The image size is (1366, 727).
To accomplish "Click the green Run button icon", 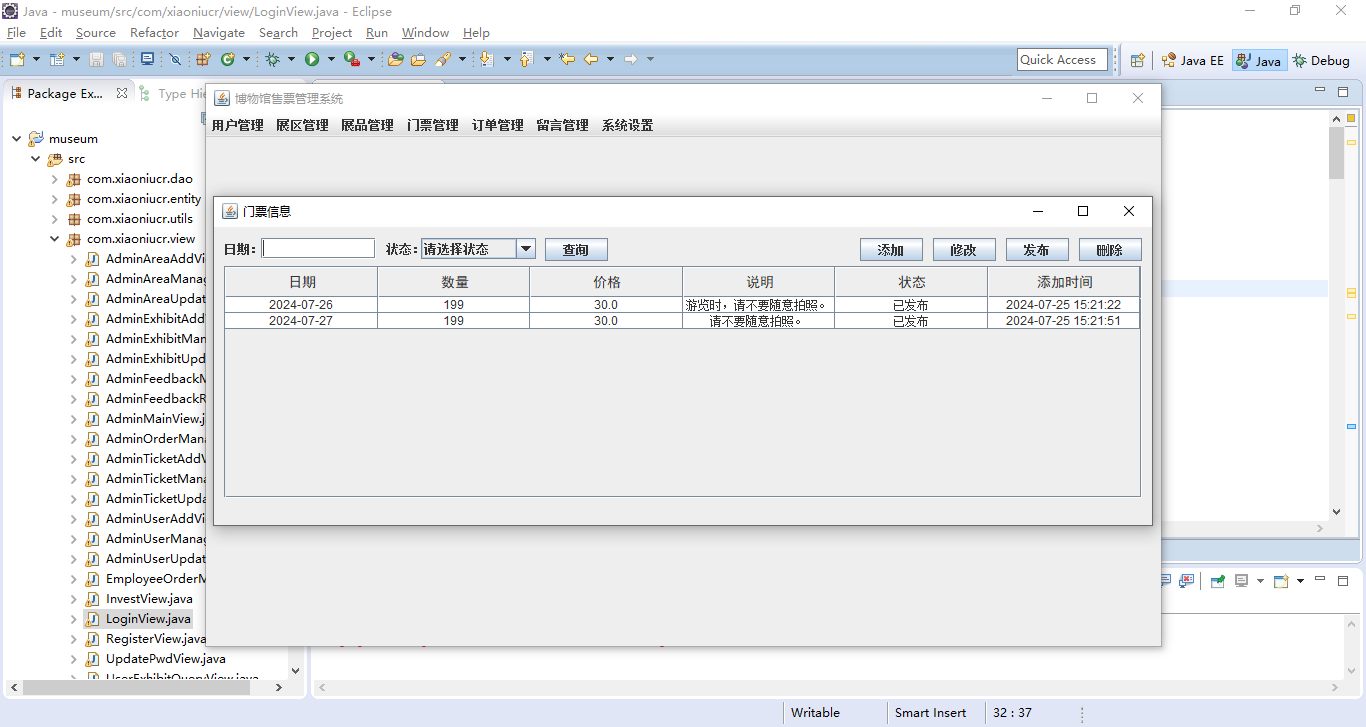I will pos(312,60).
